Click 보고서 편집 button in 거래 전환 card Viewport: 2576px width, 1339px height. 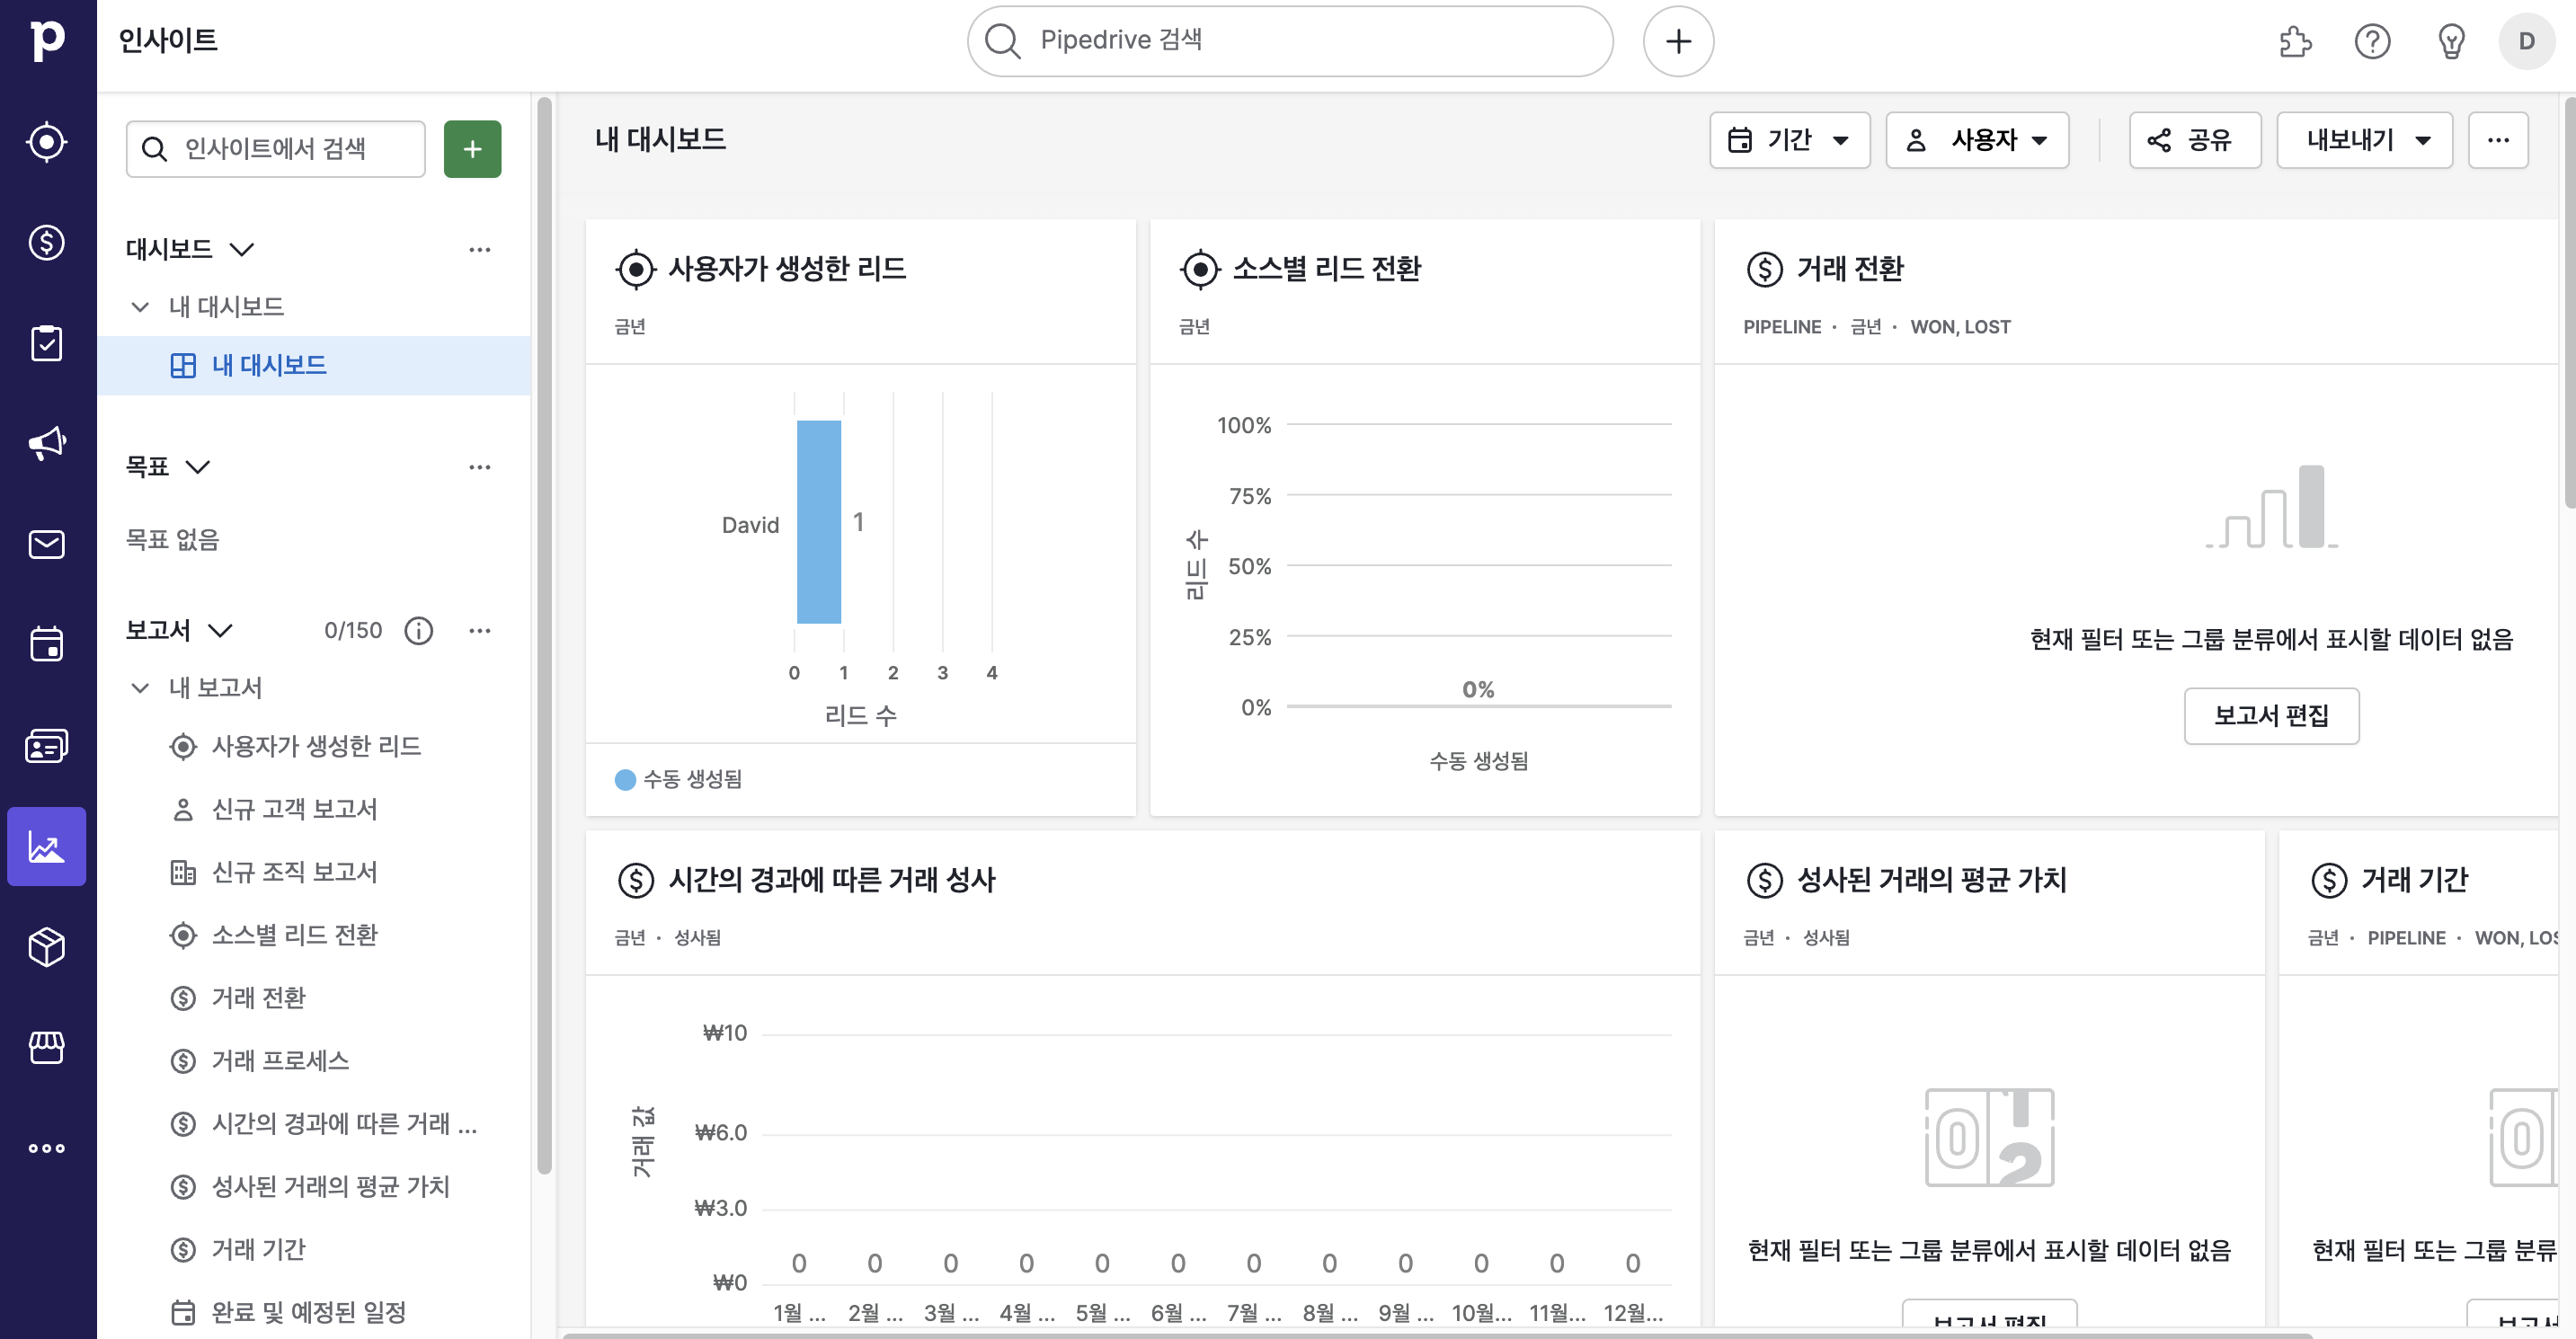(2270, 716)
